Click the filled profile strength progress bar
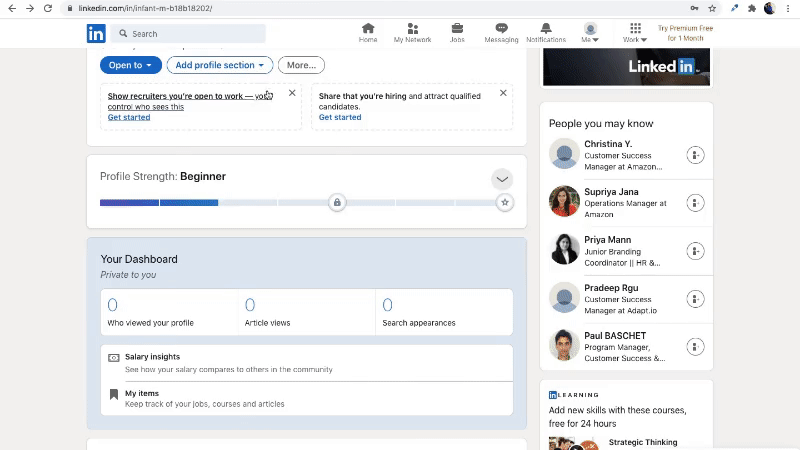The height and width of the screenshot is (450, 800). (x=159, y=203)
